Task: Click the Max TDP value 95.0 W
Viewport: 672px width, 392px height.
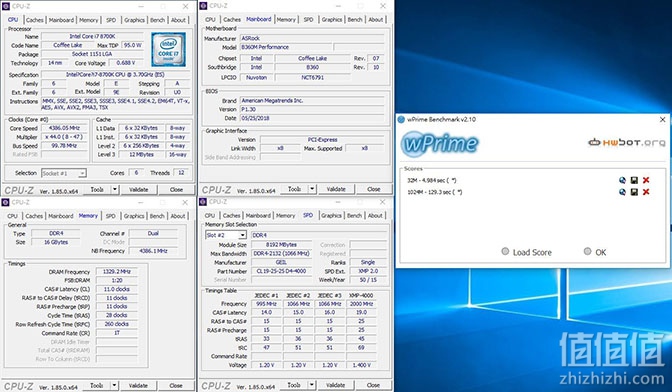Action: point(132,45)
